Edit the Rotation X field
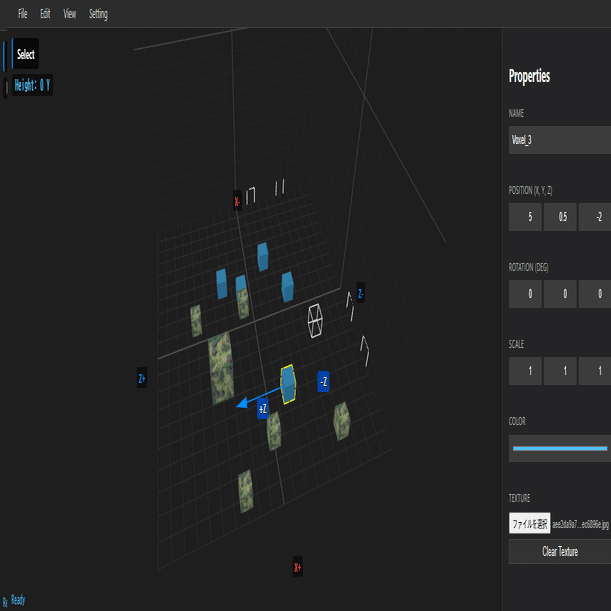 click(525, 294)
